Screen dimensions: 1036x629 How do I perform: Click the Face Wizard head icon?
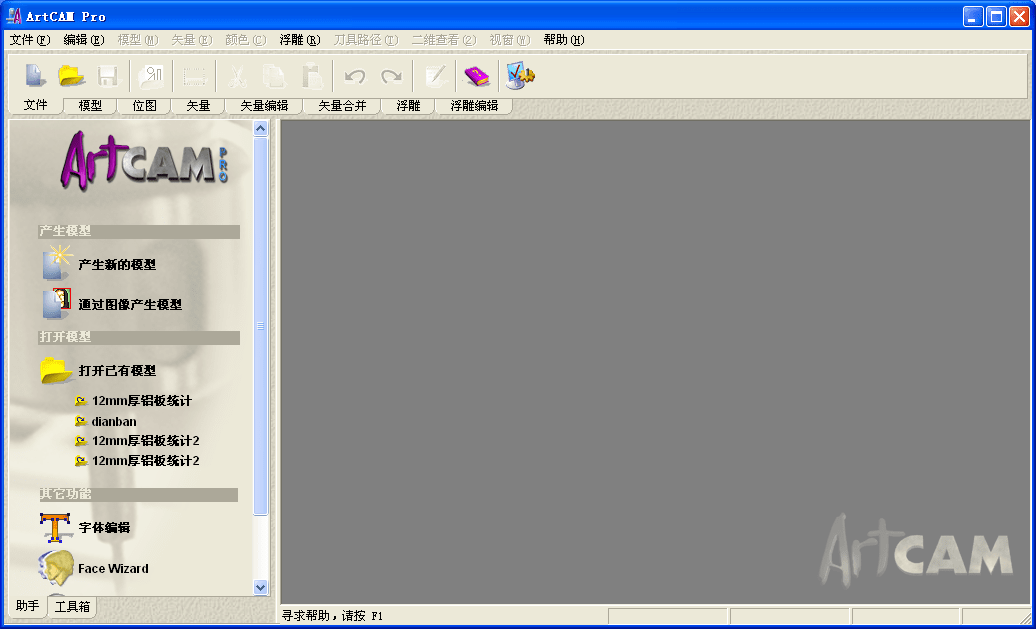tap(56, 568)
